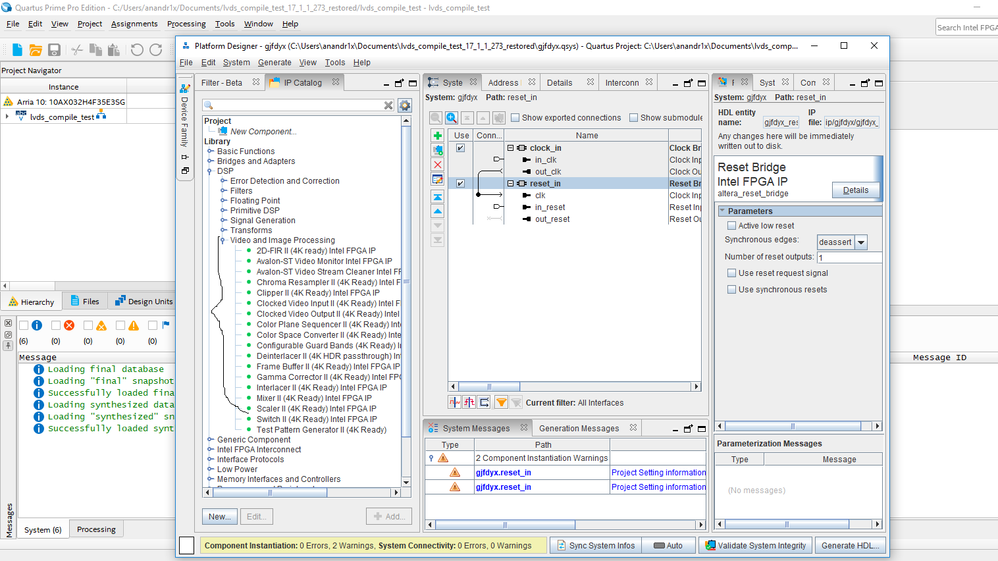This screenshot has width=998, height=561.
Task: Click the Quartus new file toolbar icon
Action: (15, 50)
